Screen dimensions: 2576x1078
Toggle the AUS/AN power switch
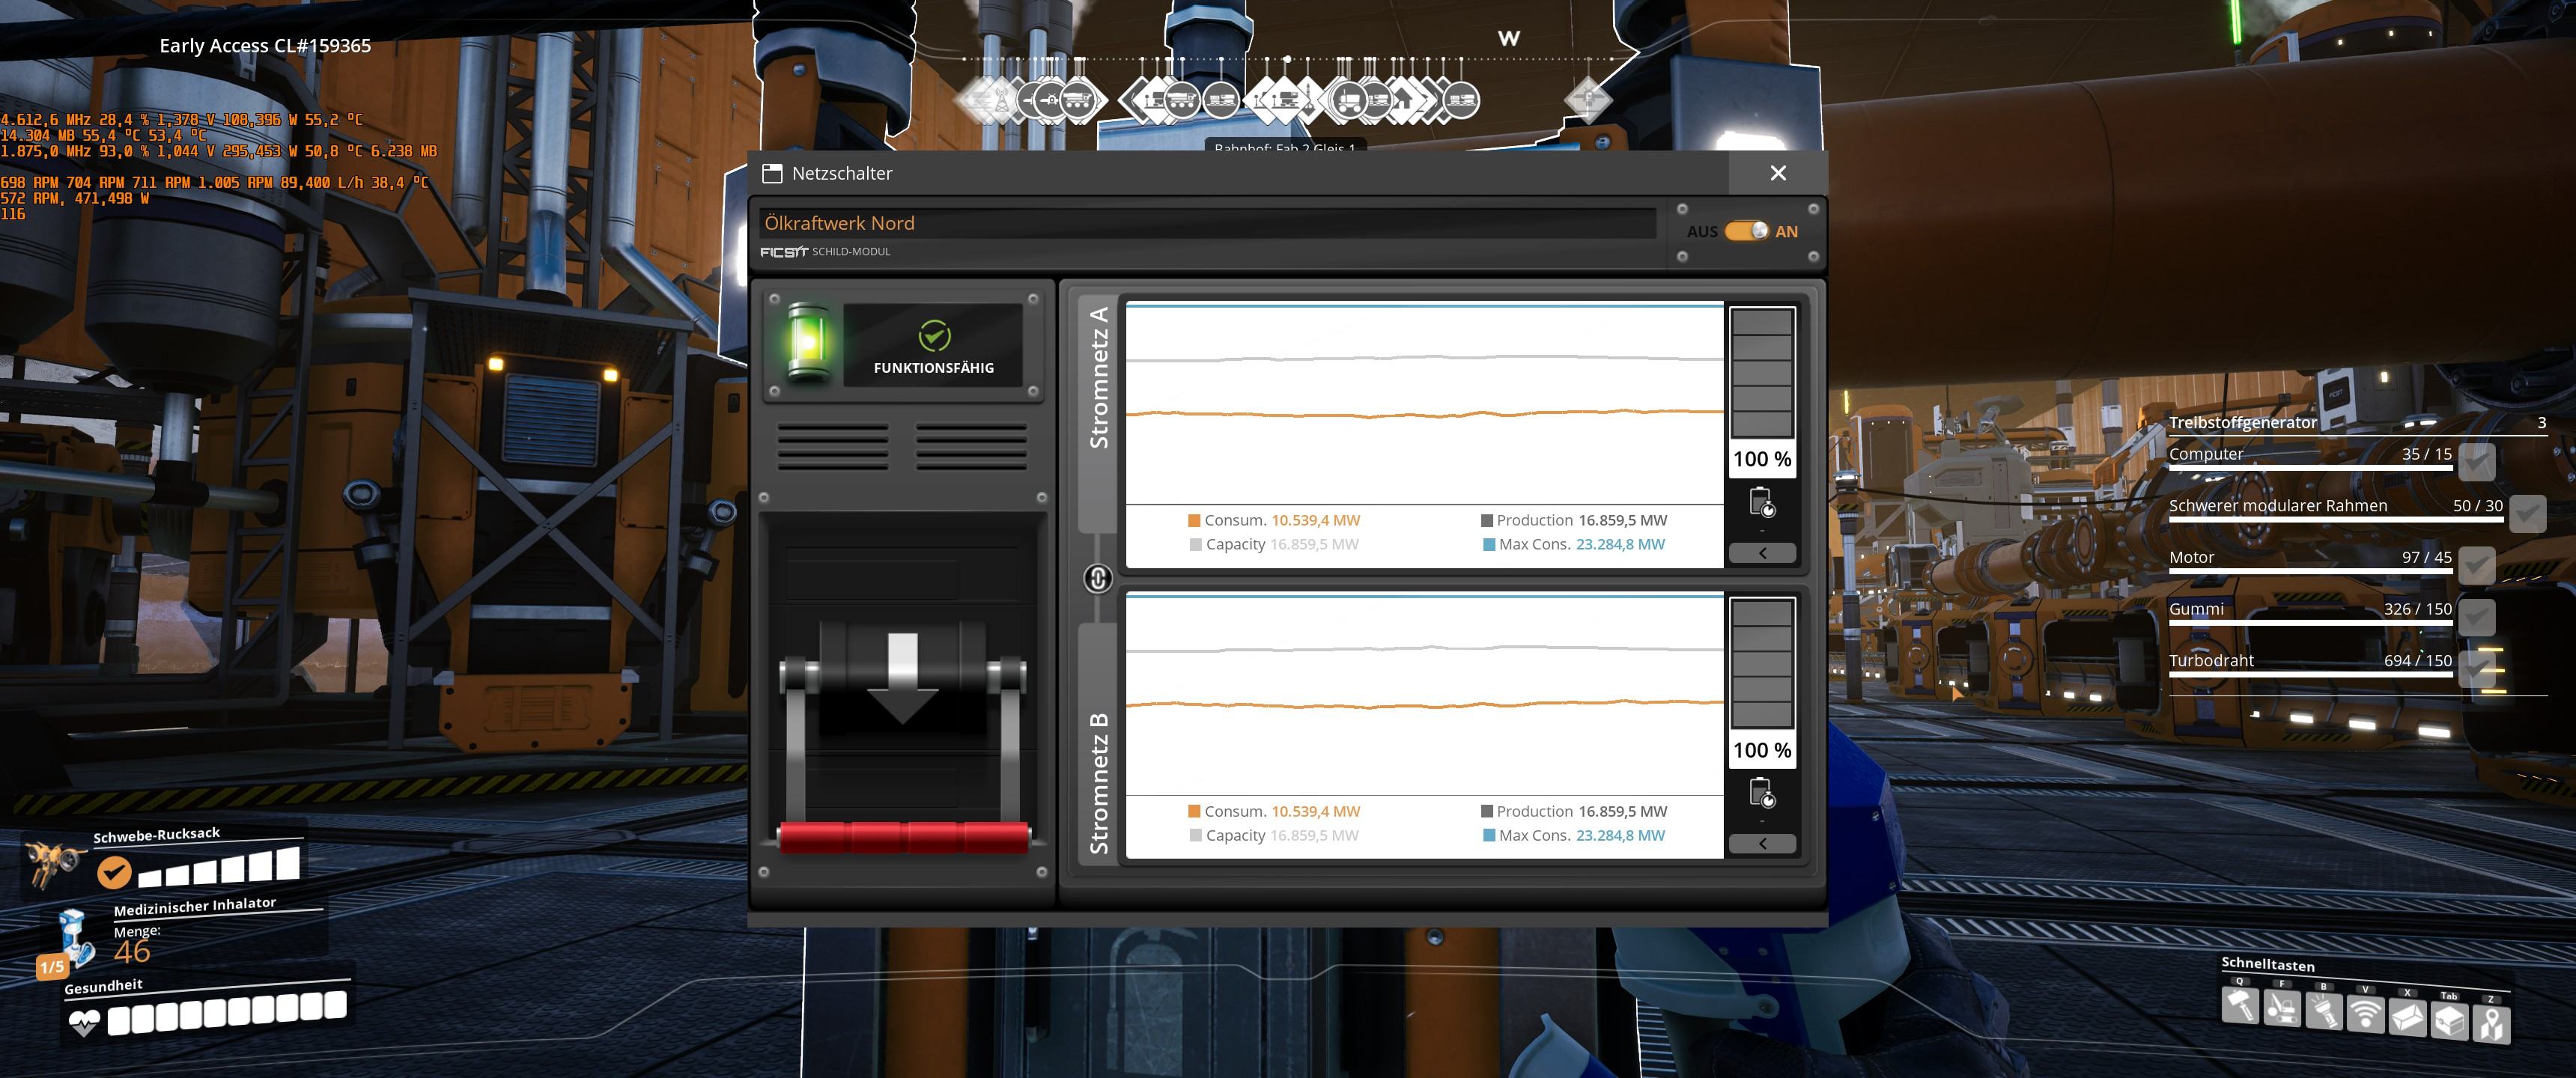(x=1746, y=231)
